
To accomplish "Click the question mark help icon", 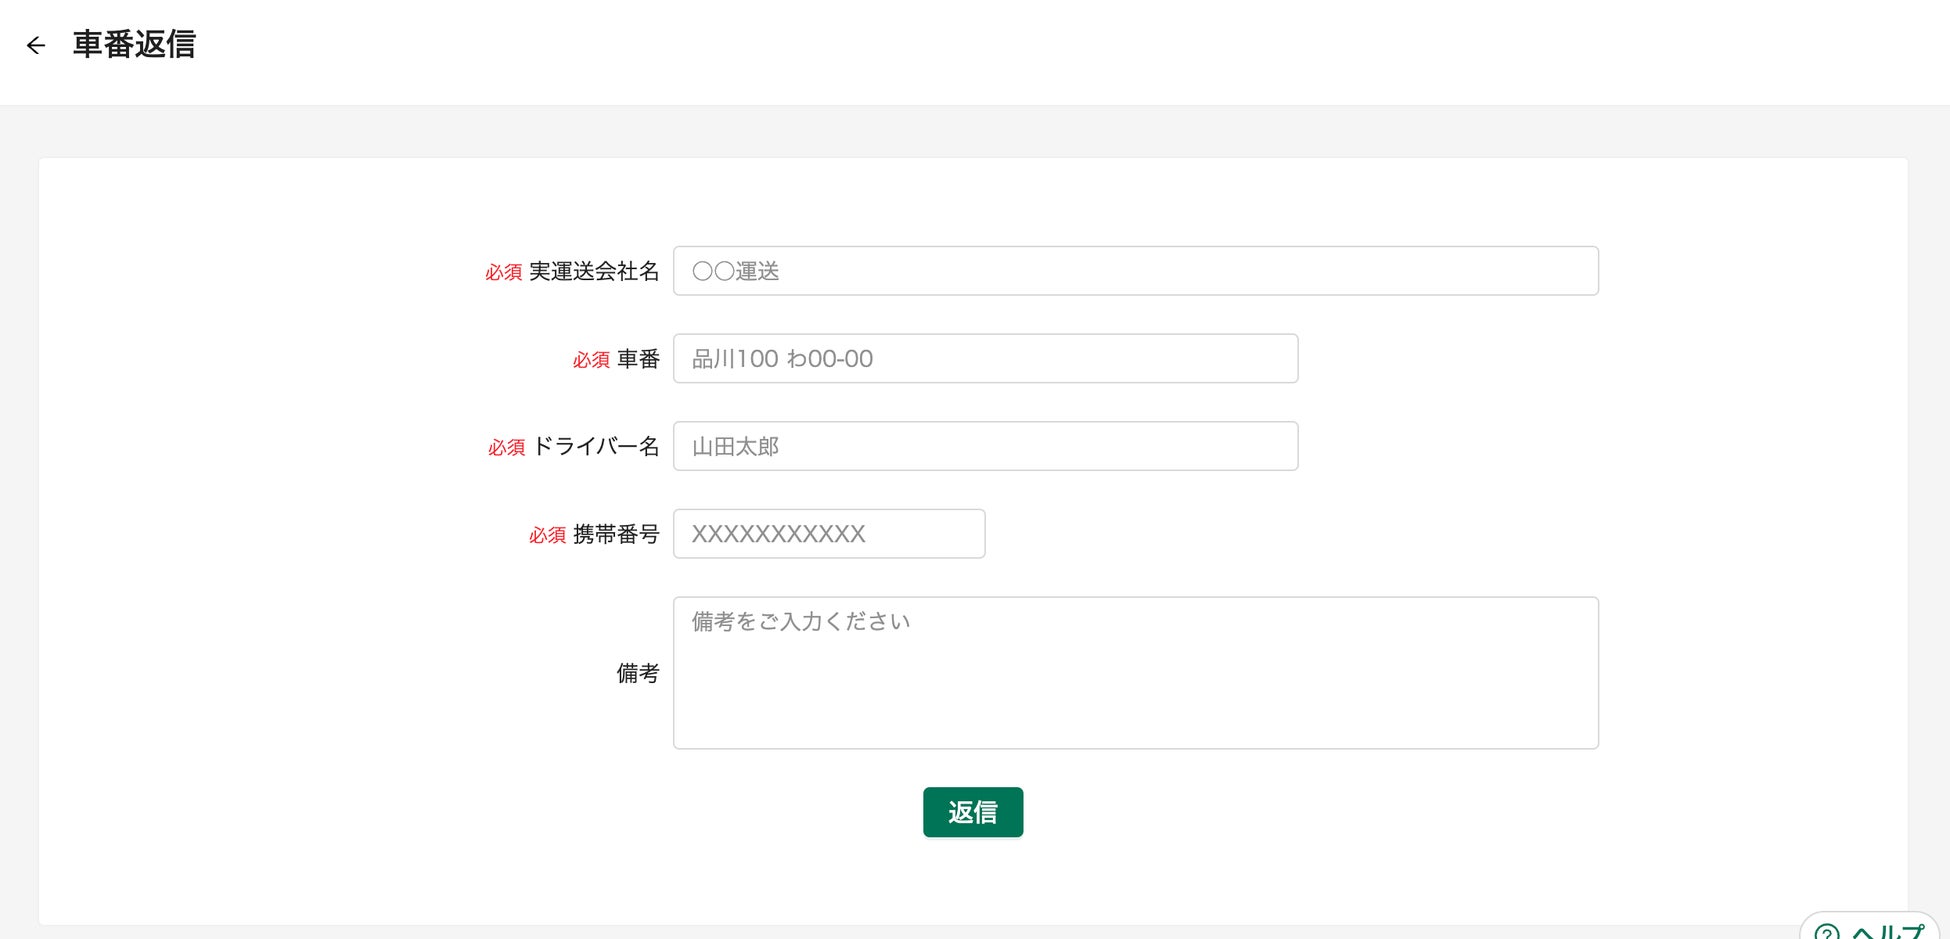I will pos(1826,931).
